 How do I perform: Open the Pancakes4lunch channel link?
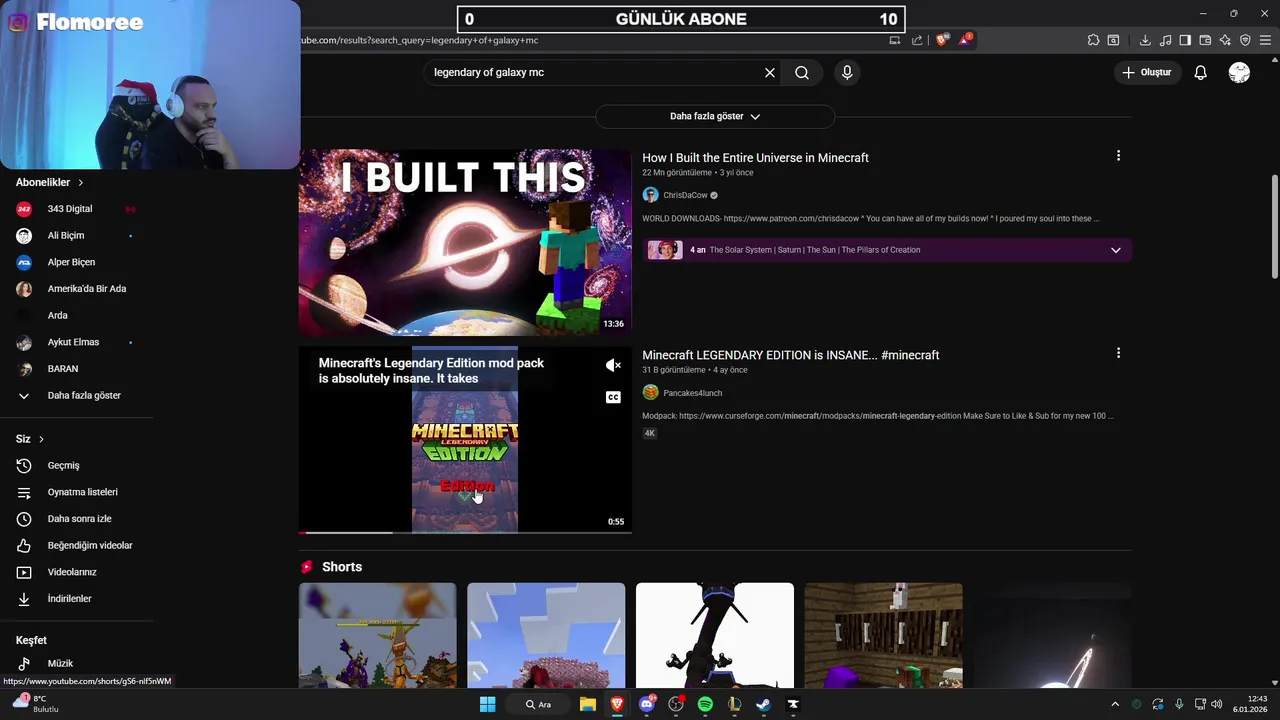pos(692,393)
